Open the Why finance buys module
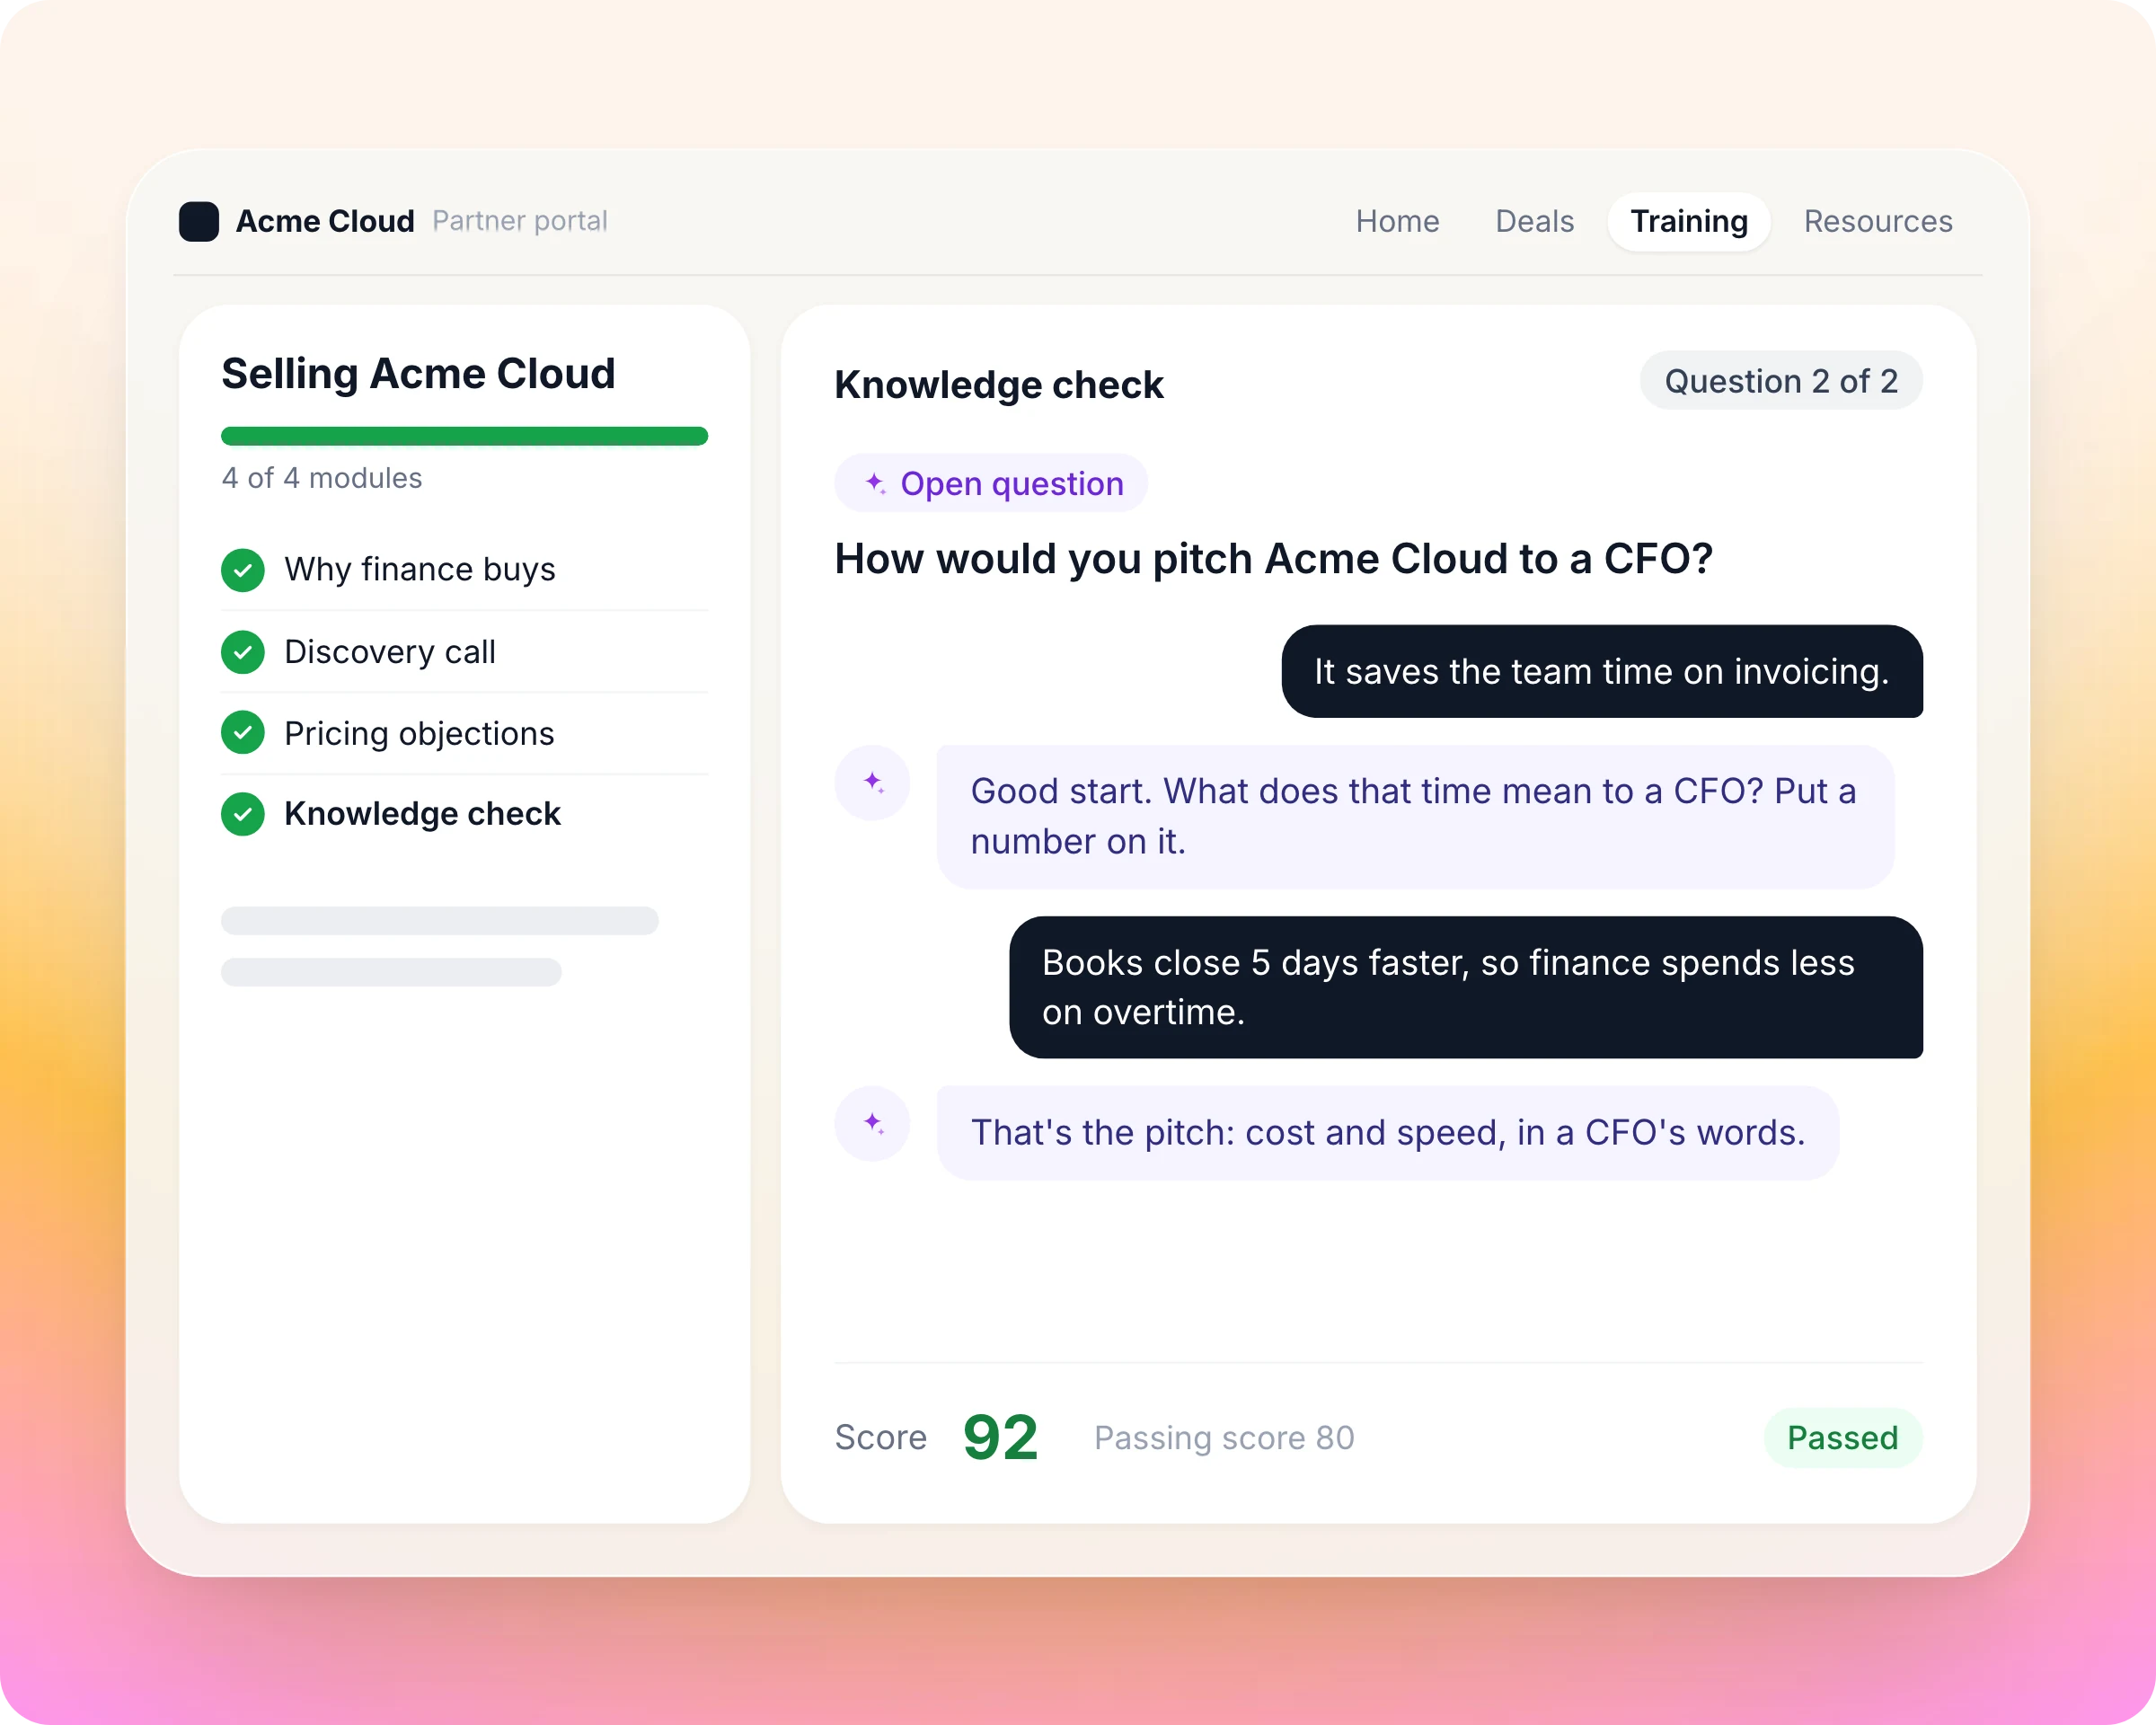2156x1725 pixels. [x=464, y=570]
